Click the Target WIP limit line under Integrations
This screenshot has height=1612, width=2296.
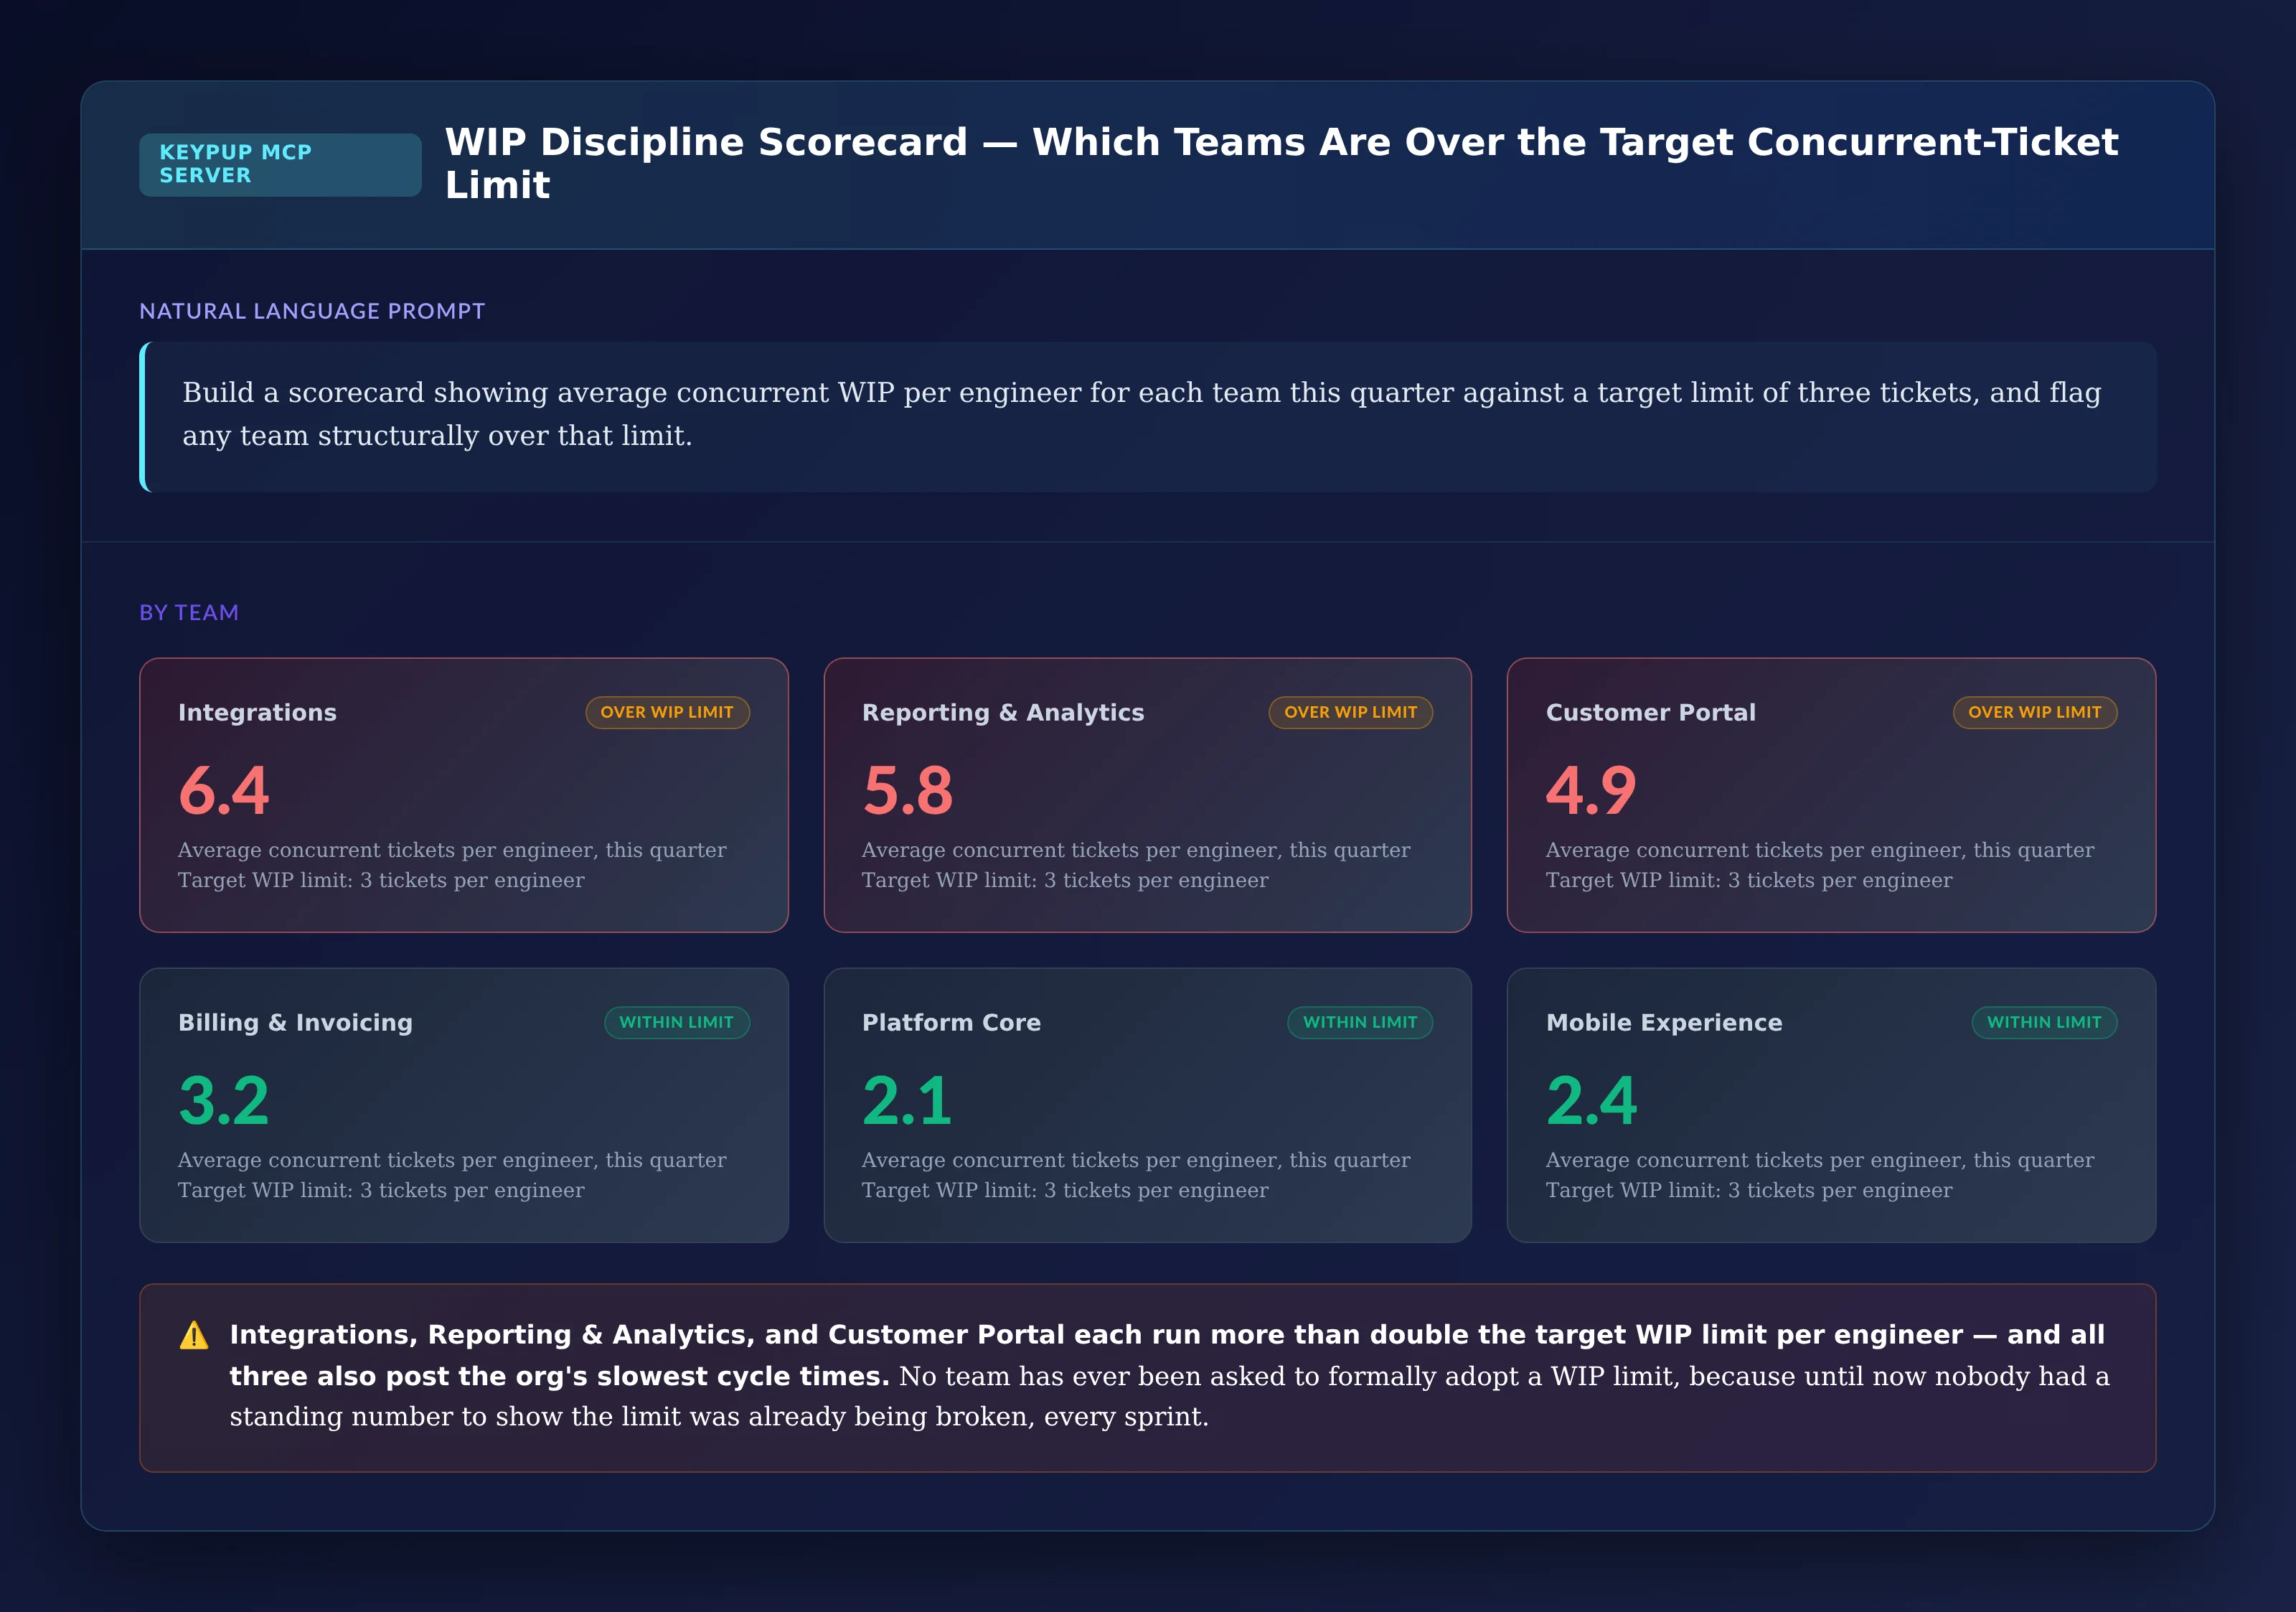[x=381, y=880]
